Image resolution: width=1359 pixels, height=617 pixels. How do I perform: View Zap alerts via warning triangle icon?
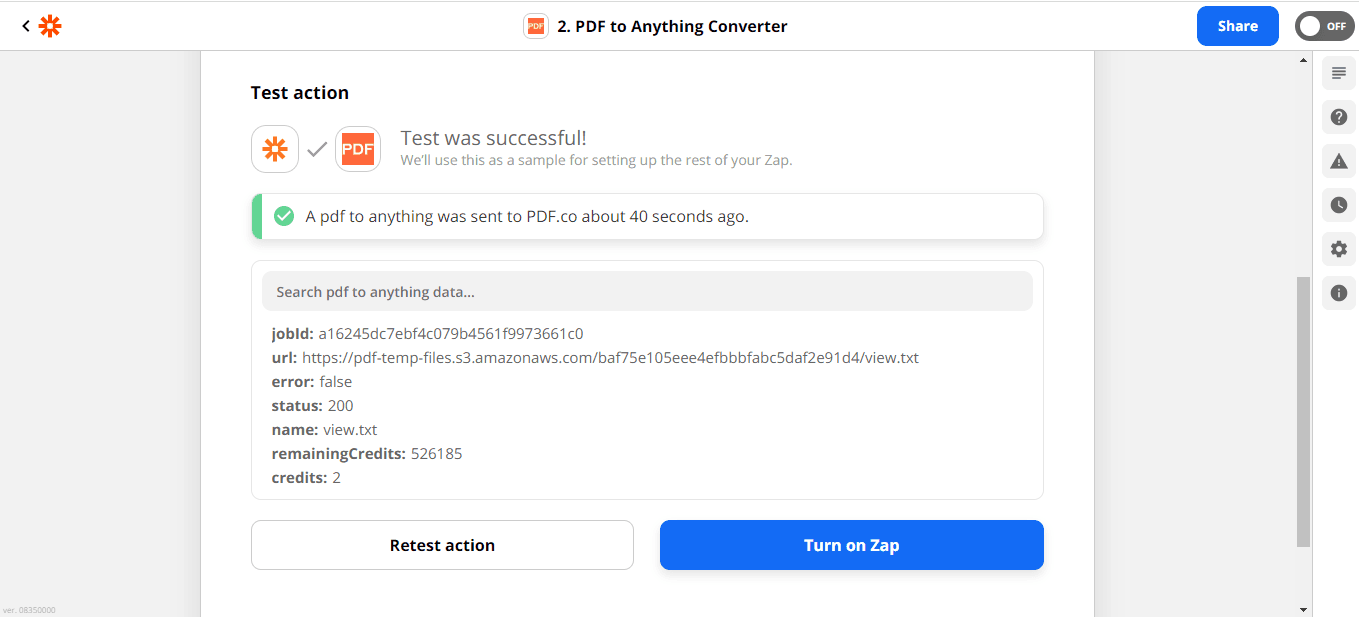click(x=1338, y=161)
